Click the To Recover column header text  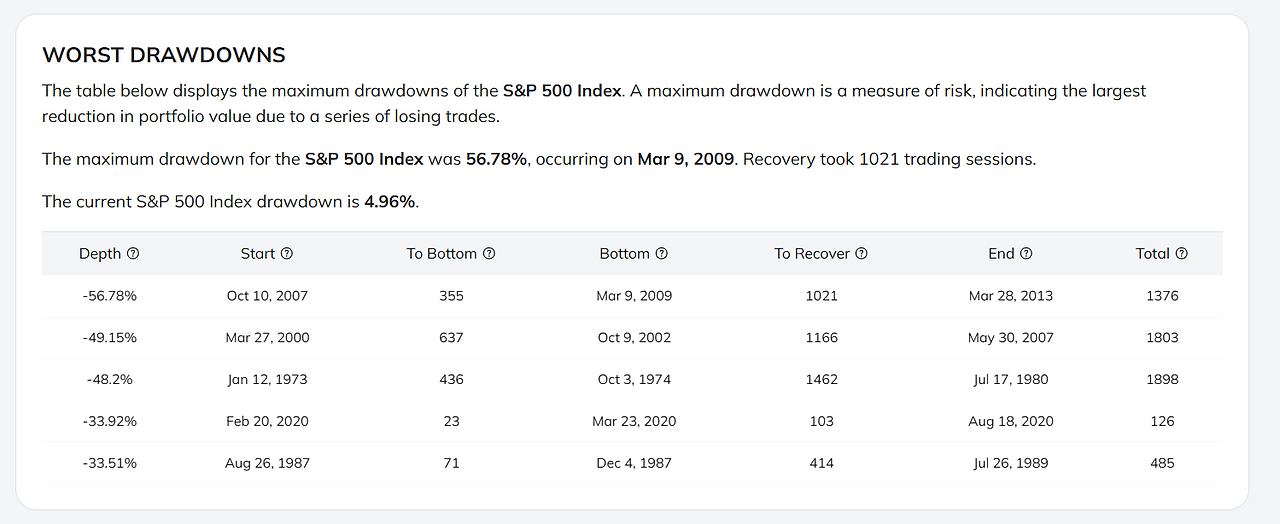click(x=812, y=254)
